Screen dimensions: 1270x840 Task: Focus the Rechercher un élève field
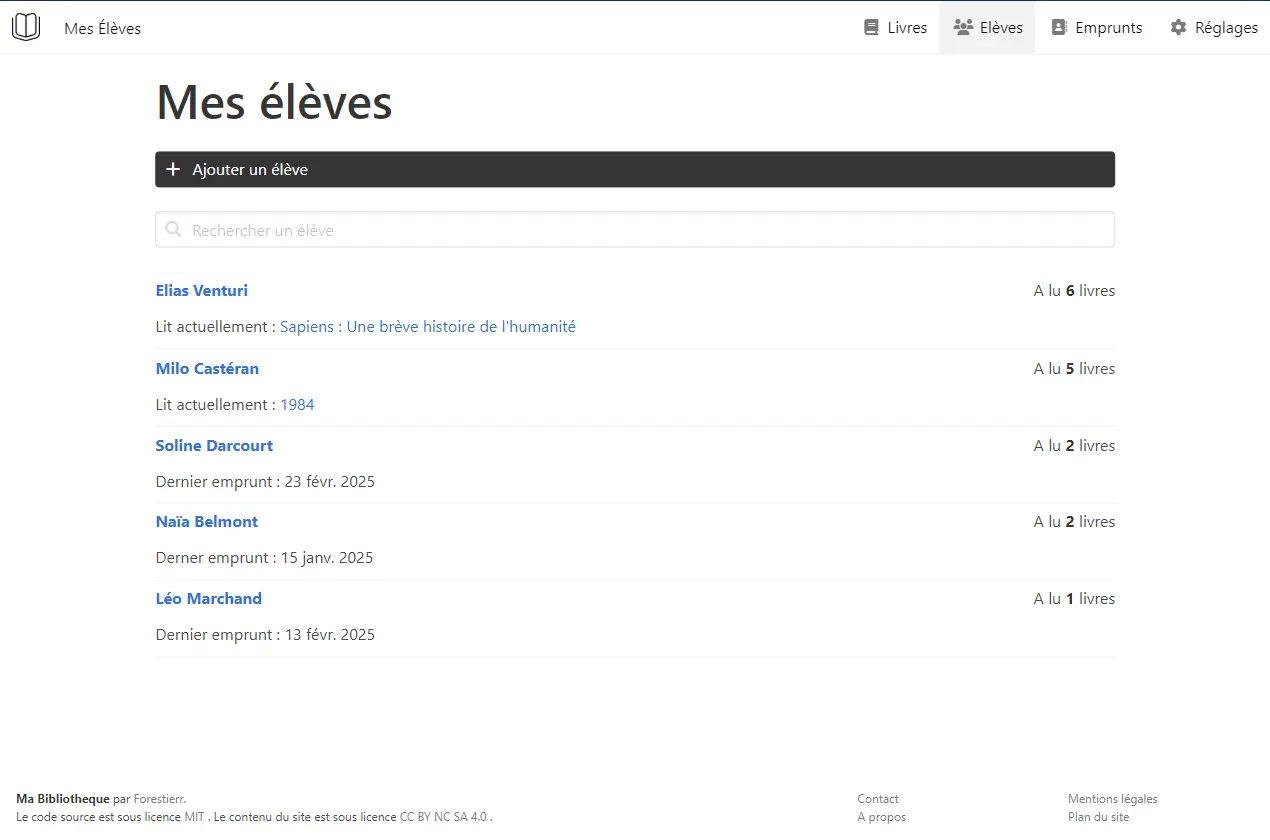pos(635,230)
